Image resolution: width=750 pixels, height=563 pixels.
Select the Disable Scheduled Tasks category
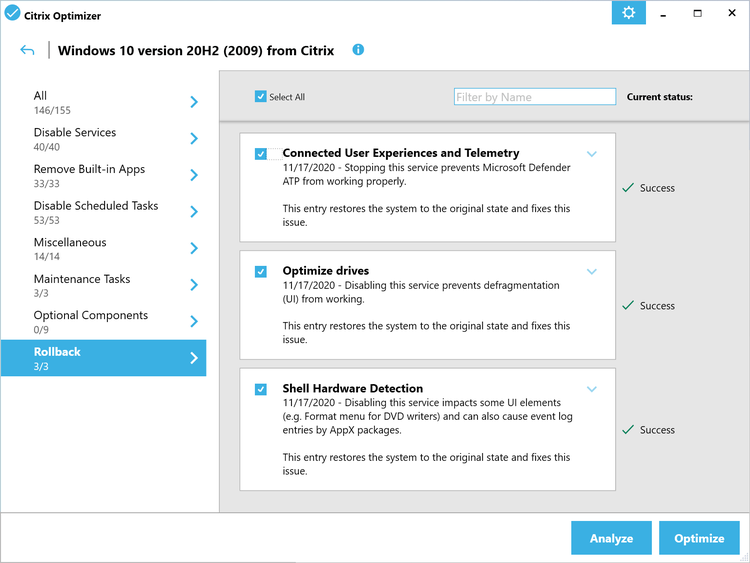pos(103,212)
